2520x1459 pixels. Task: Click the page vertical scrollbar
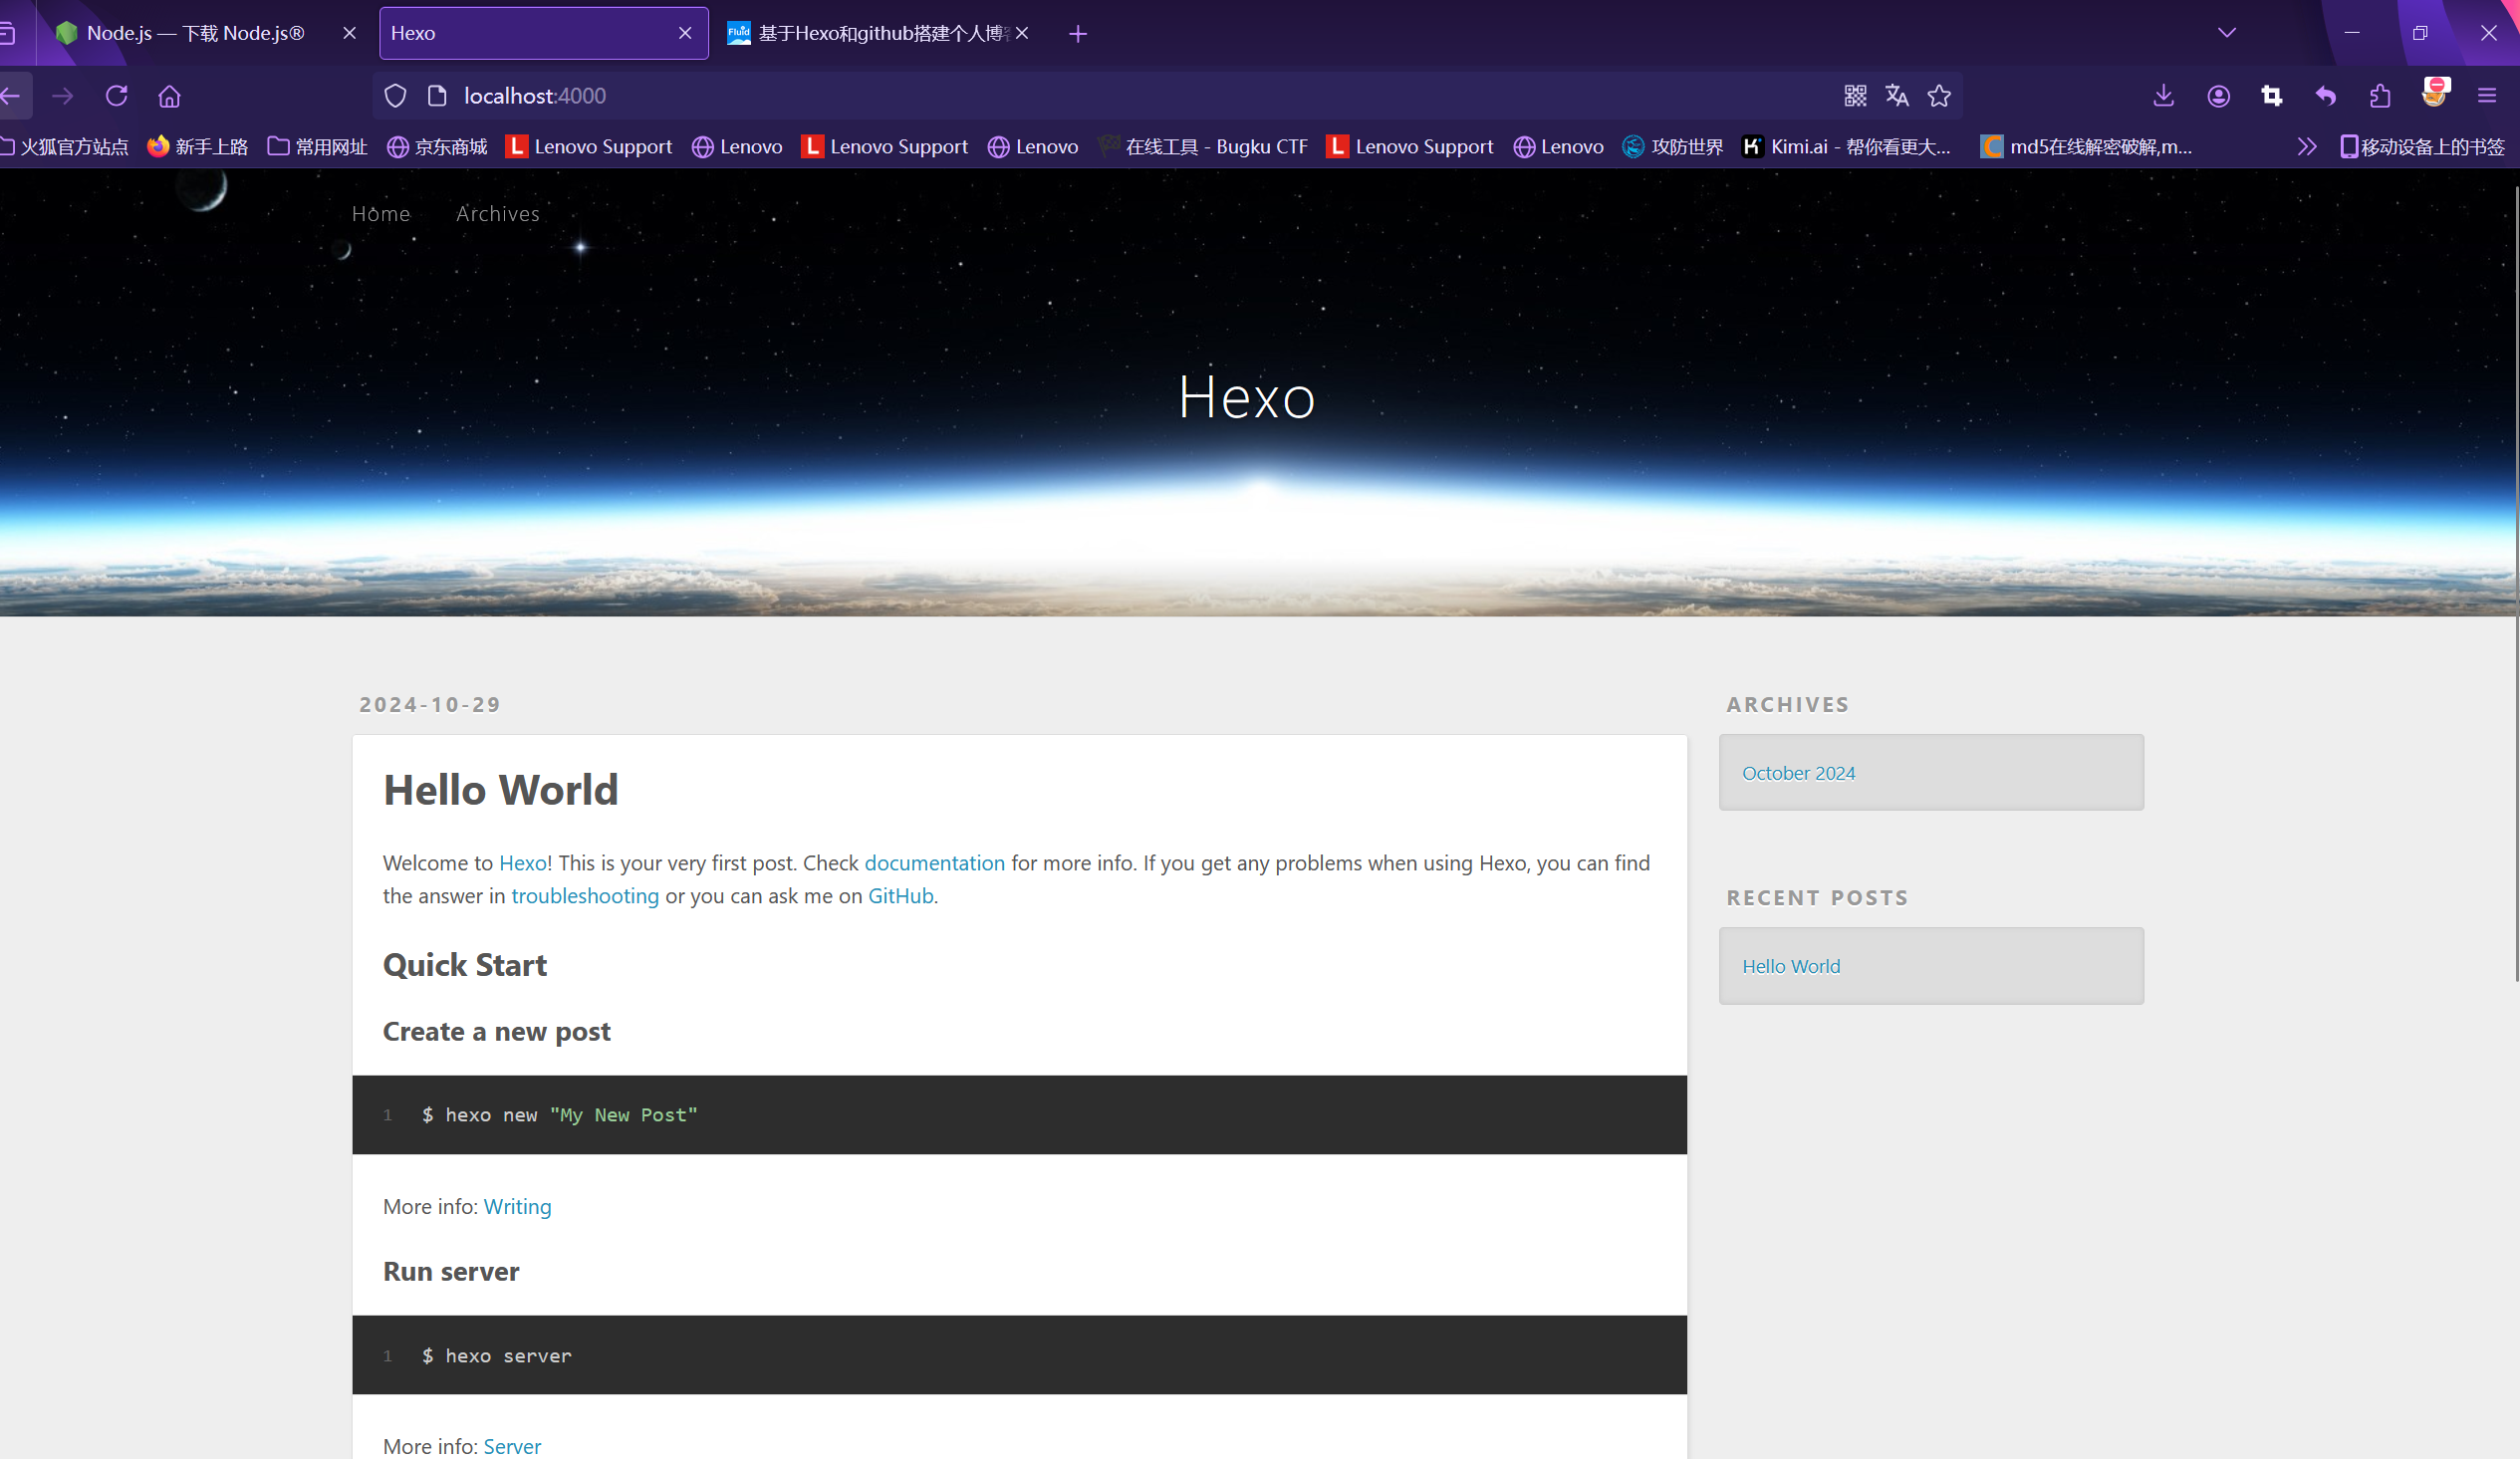[2515, 580]
